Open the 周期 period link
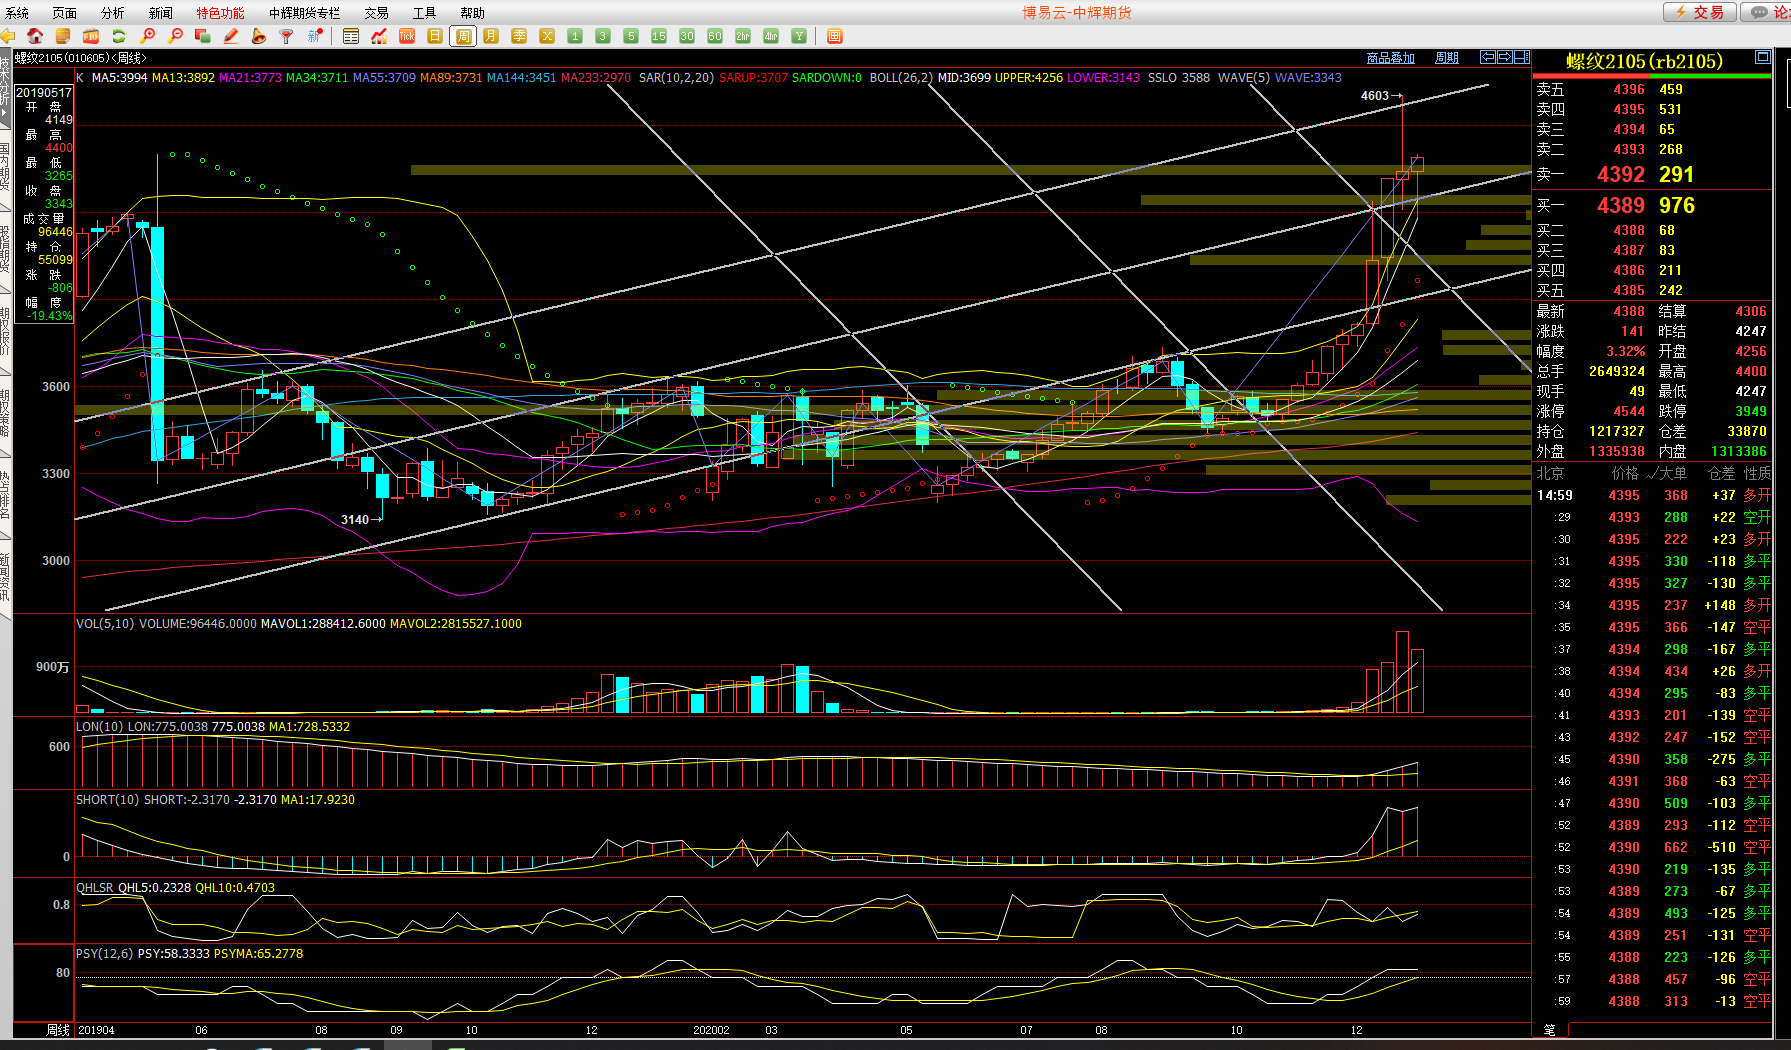This screenshot has width=1791, height=1050. [1447, 58]
